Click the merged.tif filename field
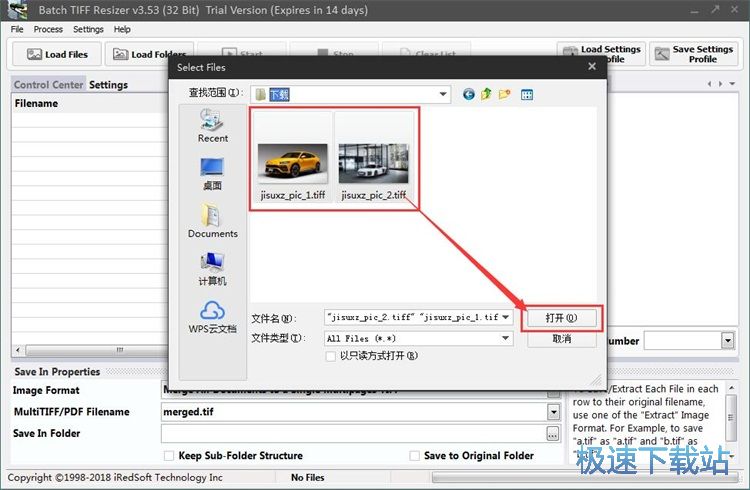Viewport: 750px width, 490px height. click(x=354, y=412)
